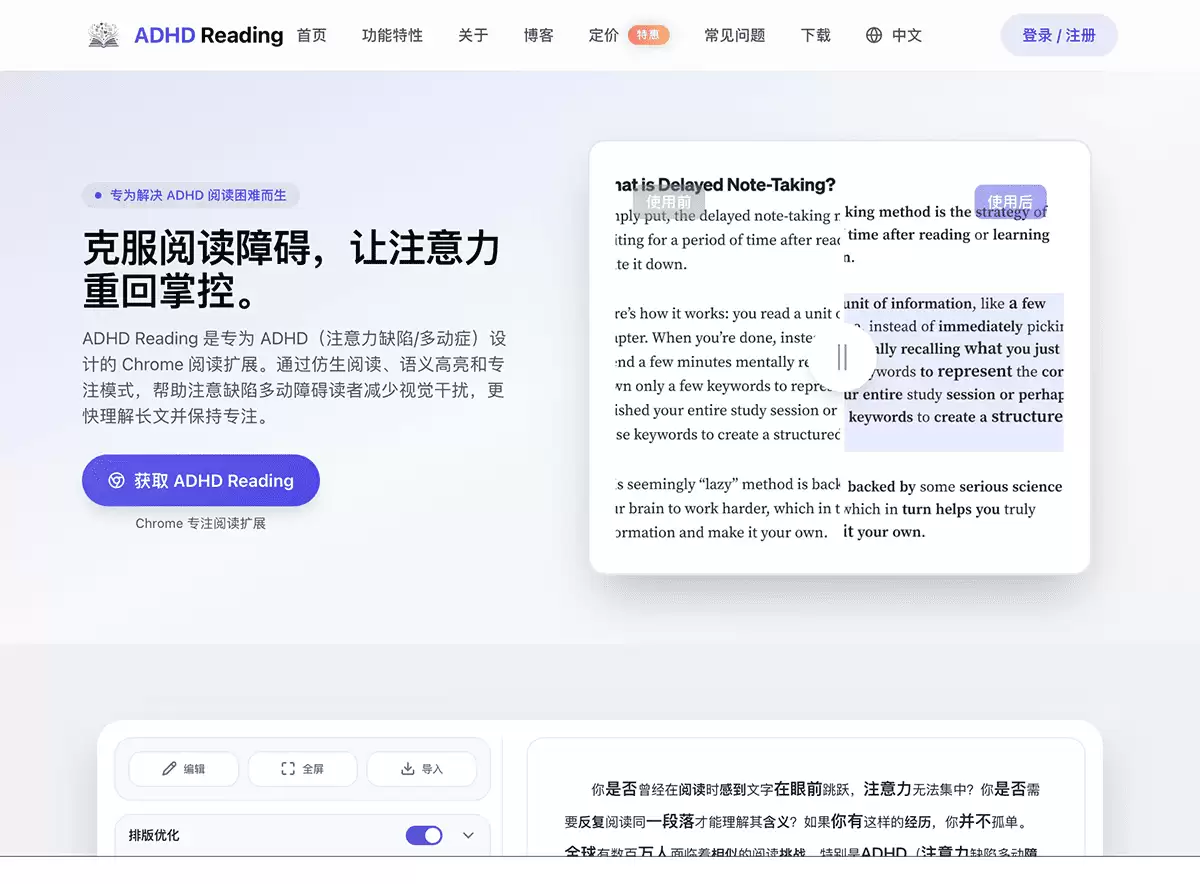Open the 定价 nav item

pyautogui.click(x=604, y=35)
